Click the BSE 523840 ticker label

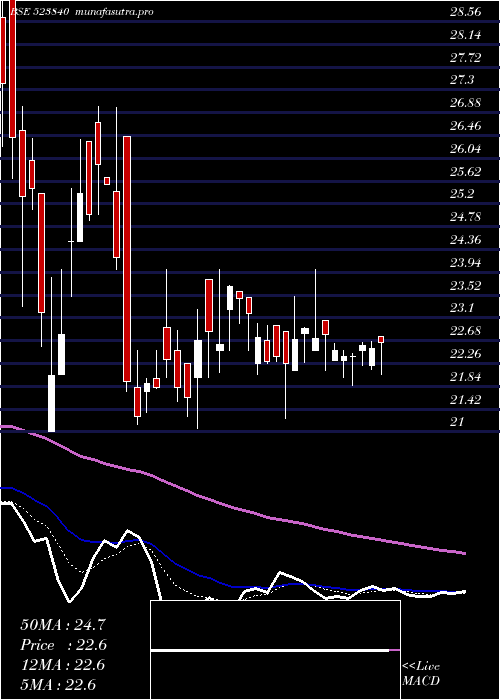pyautogui.click(x=38, y=12)
